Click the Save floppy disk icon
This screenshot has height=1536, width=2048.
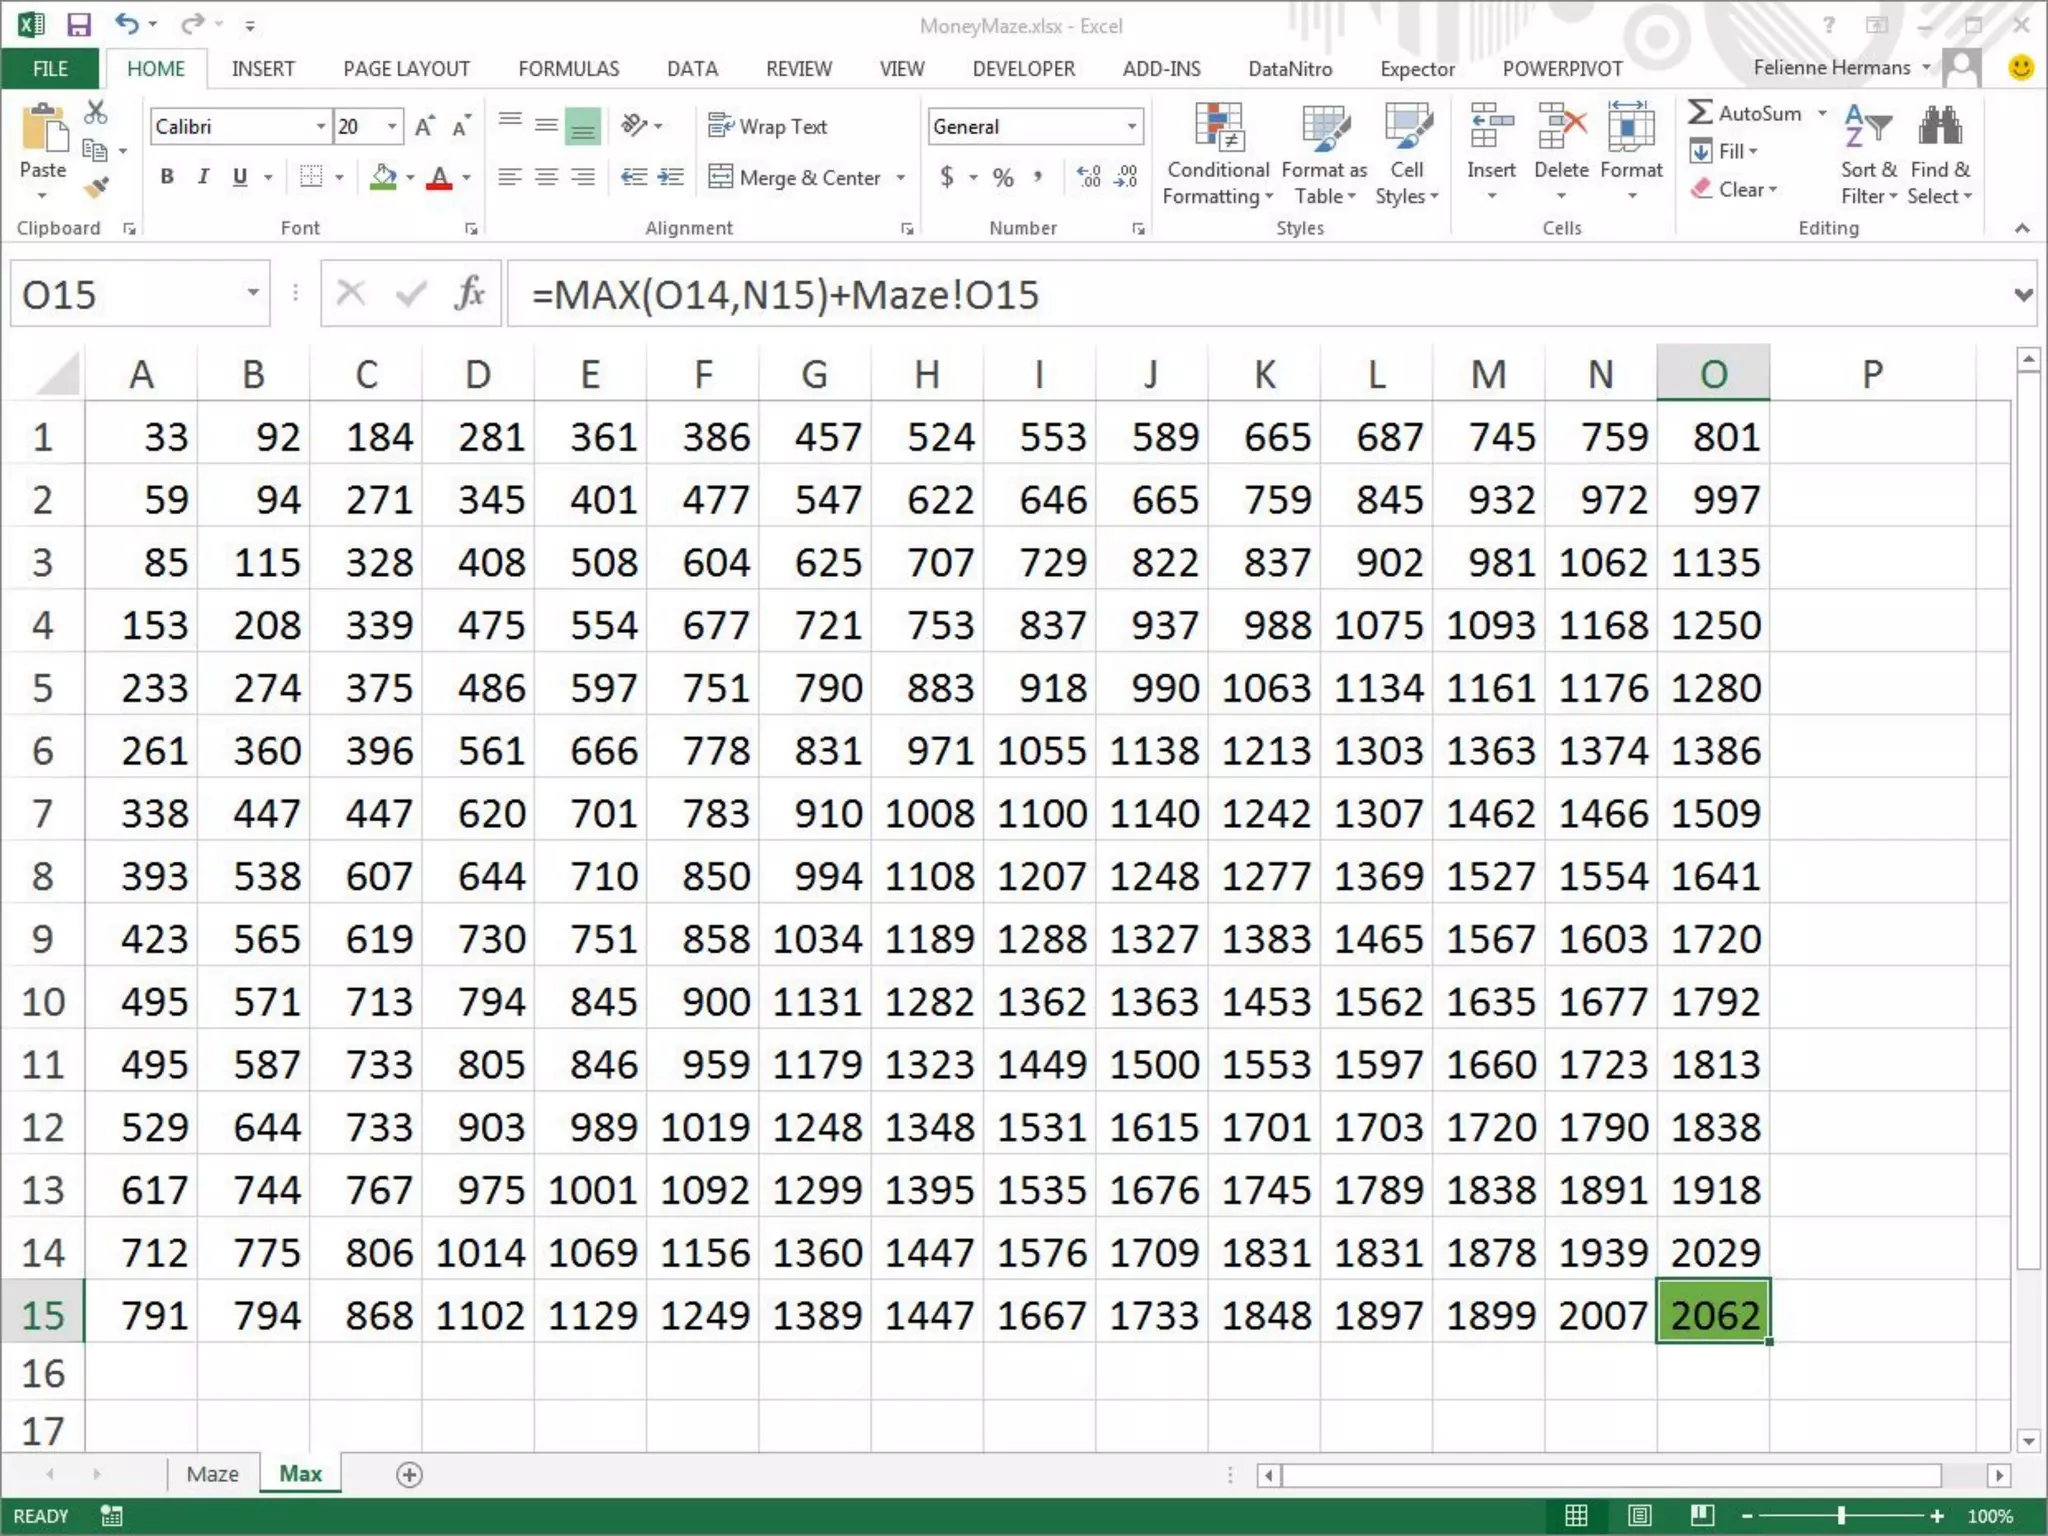78,24
